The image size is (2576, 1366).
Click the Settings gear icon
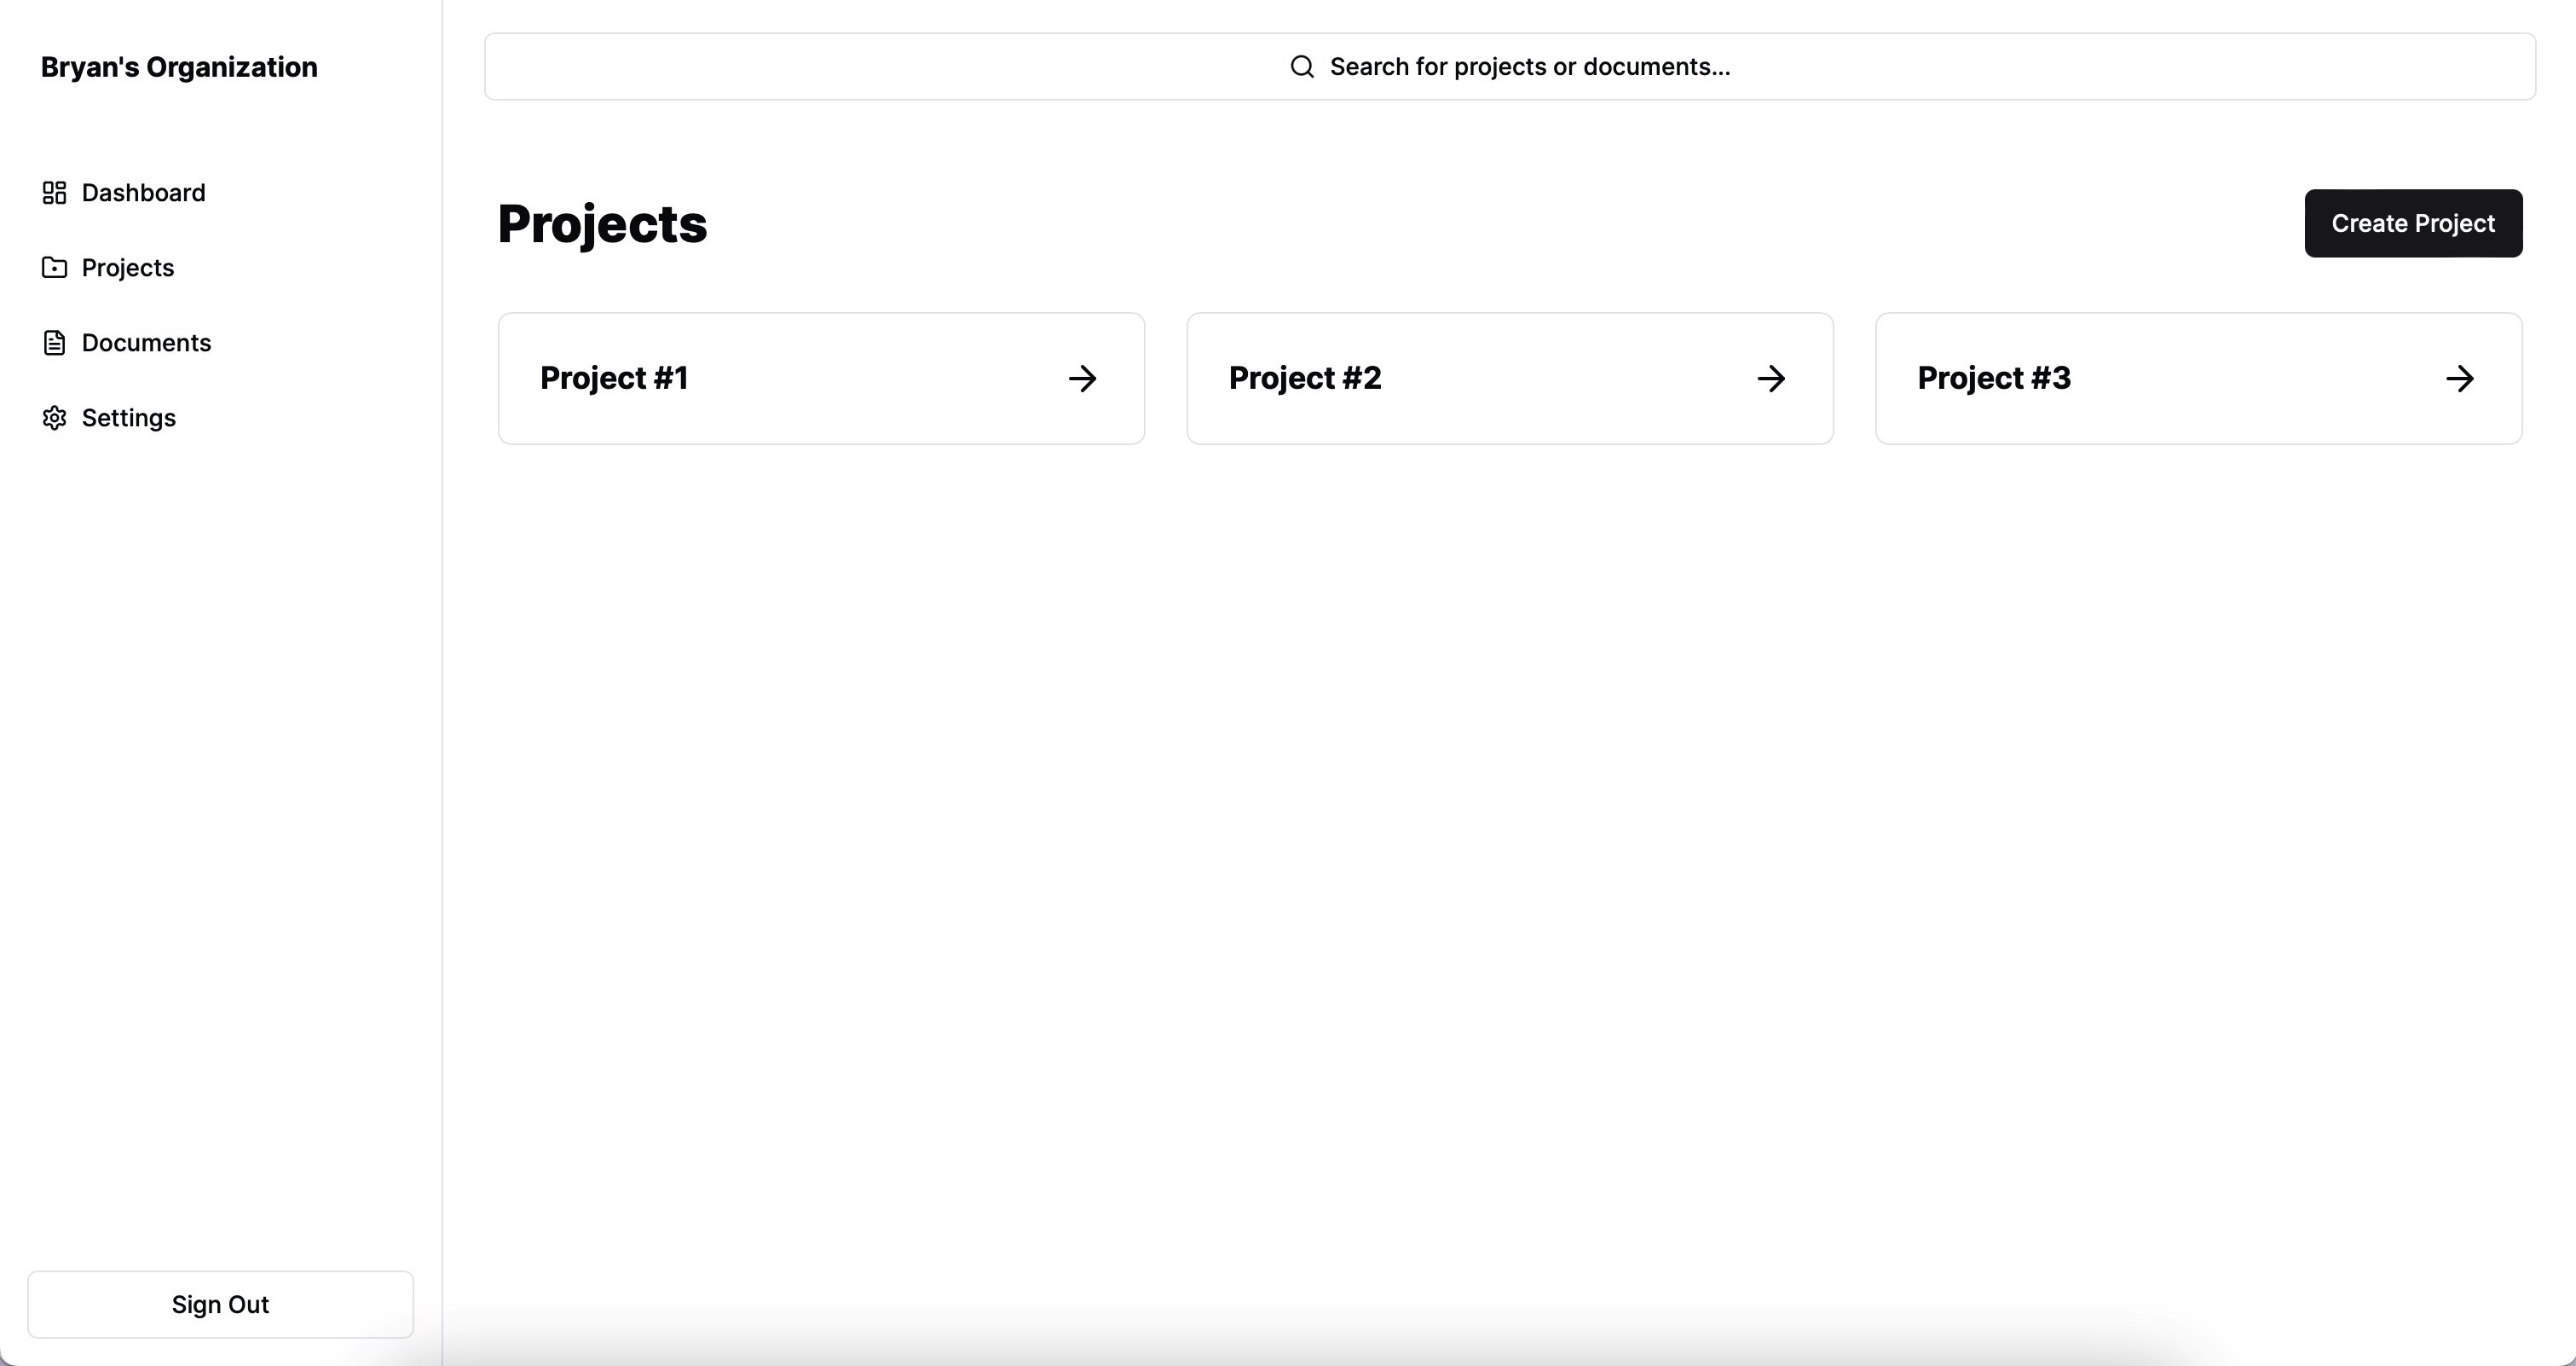(54, 418)
